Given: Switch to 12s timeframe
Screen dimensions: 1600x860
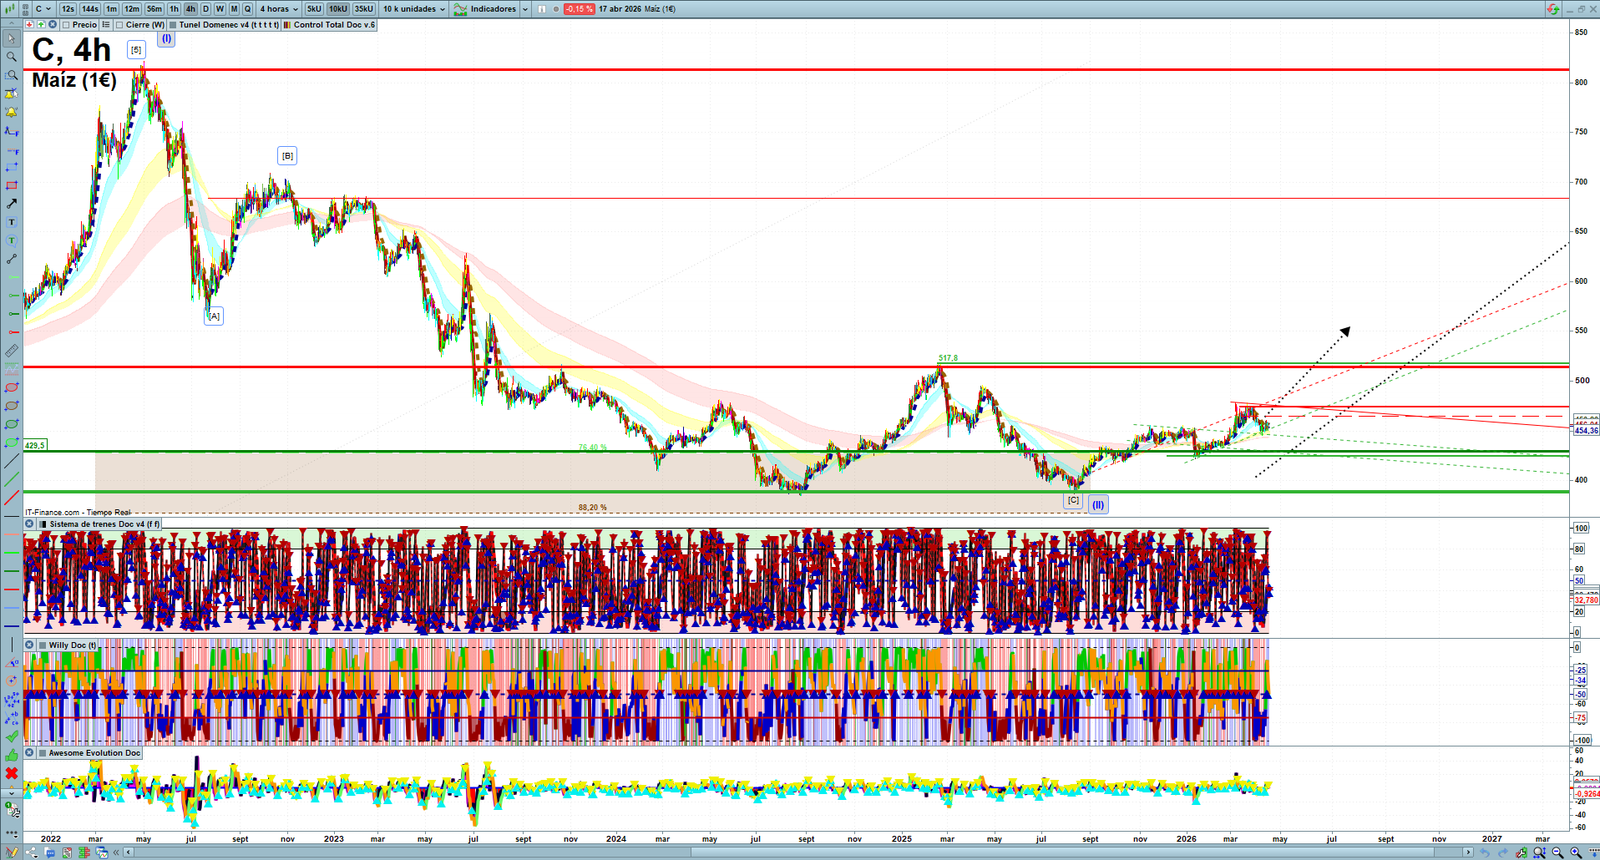Looking at the screenshot, I should (67, 9).
